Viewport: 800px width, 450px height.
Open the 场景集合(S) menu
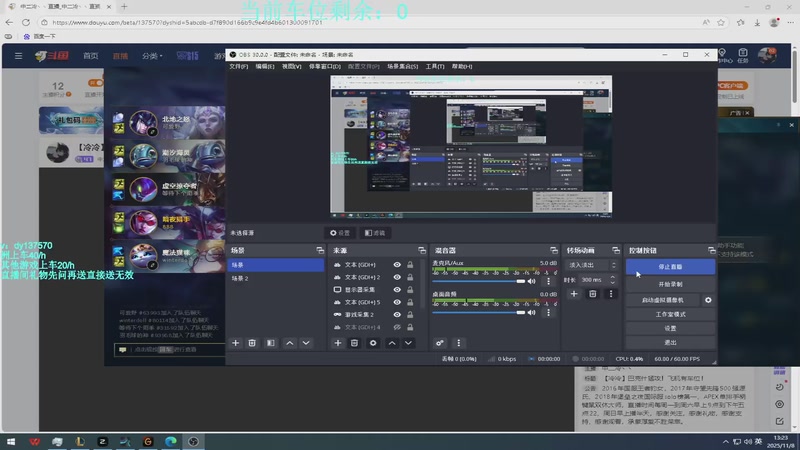click(402, 66)
